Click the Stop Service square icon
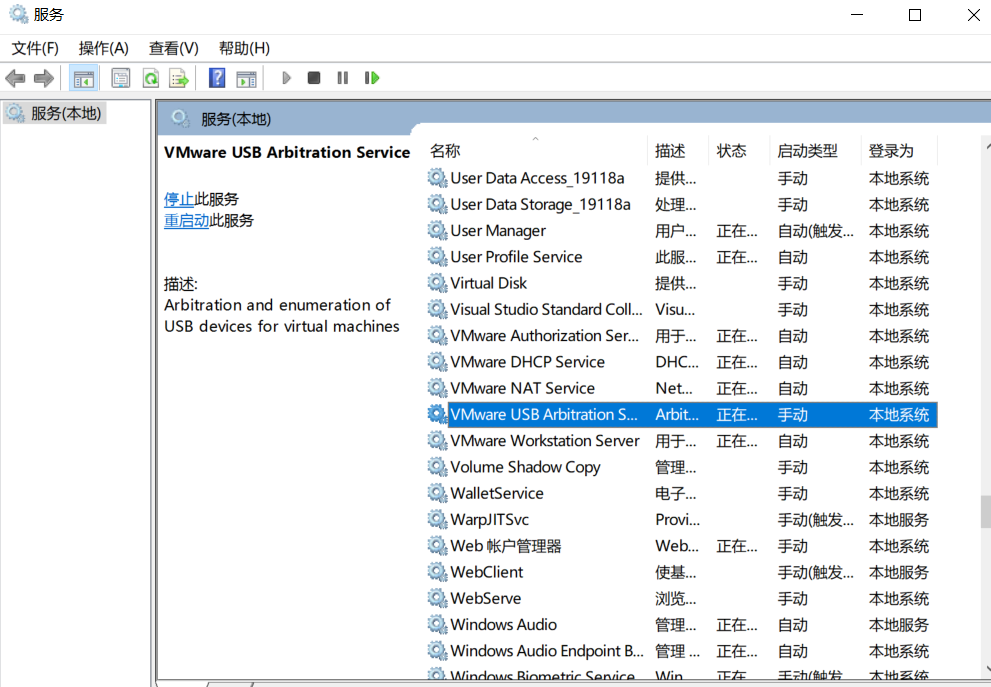 pyautogui.click(x=313, y=78)
